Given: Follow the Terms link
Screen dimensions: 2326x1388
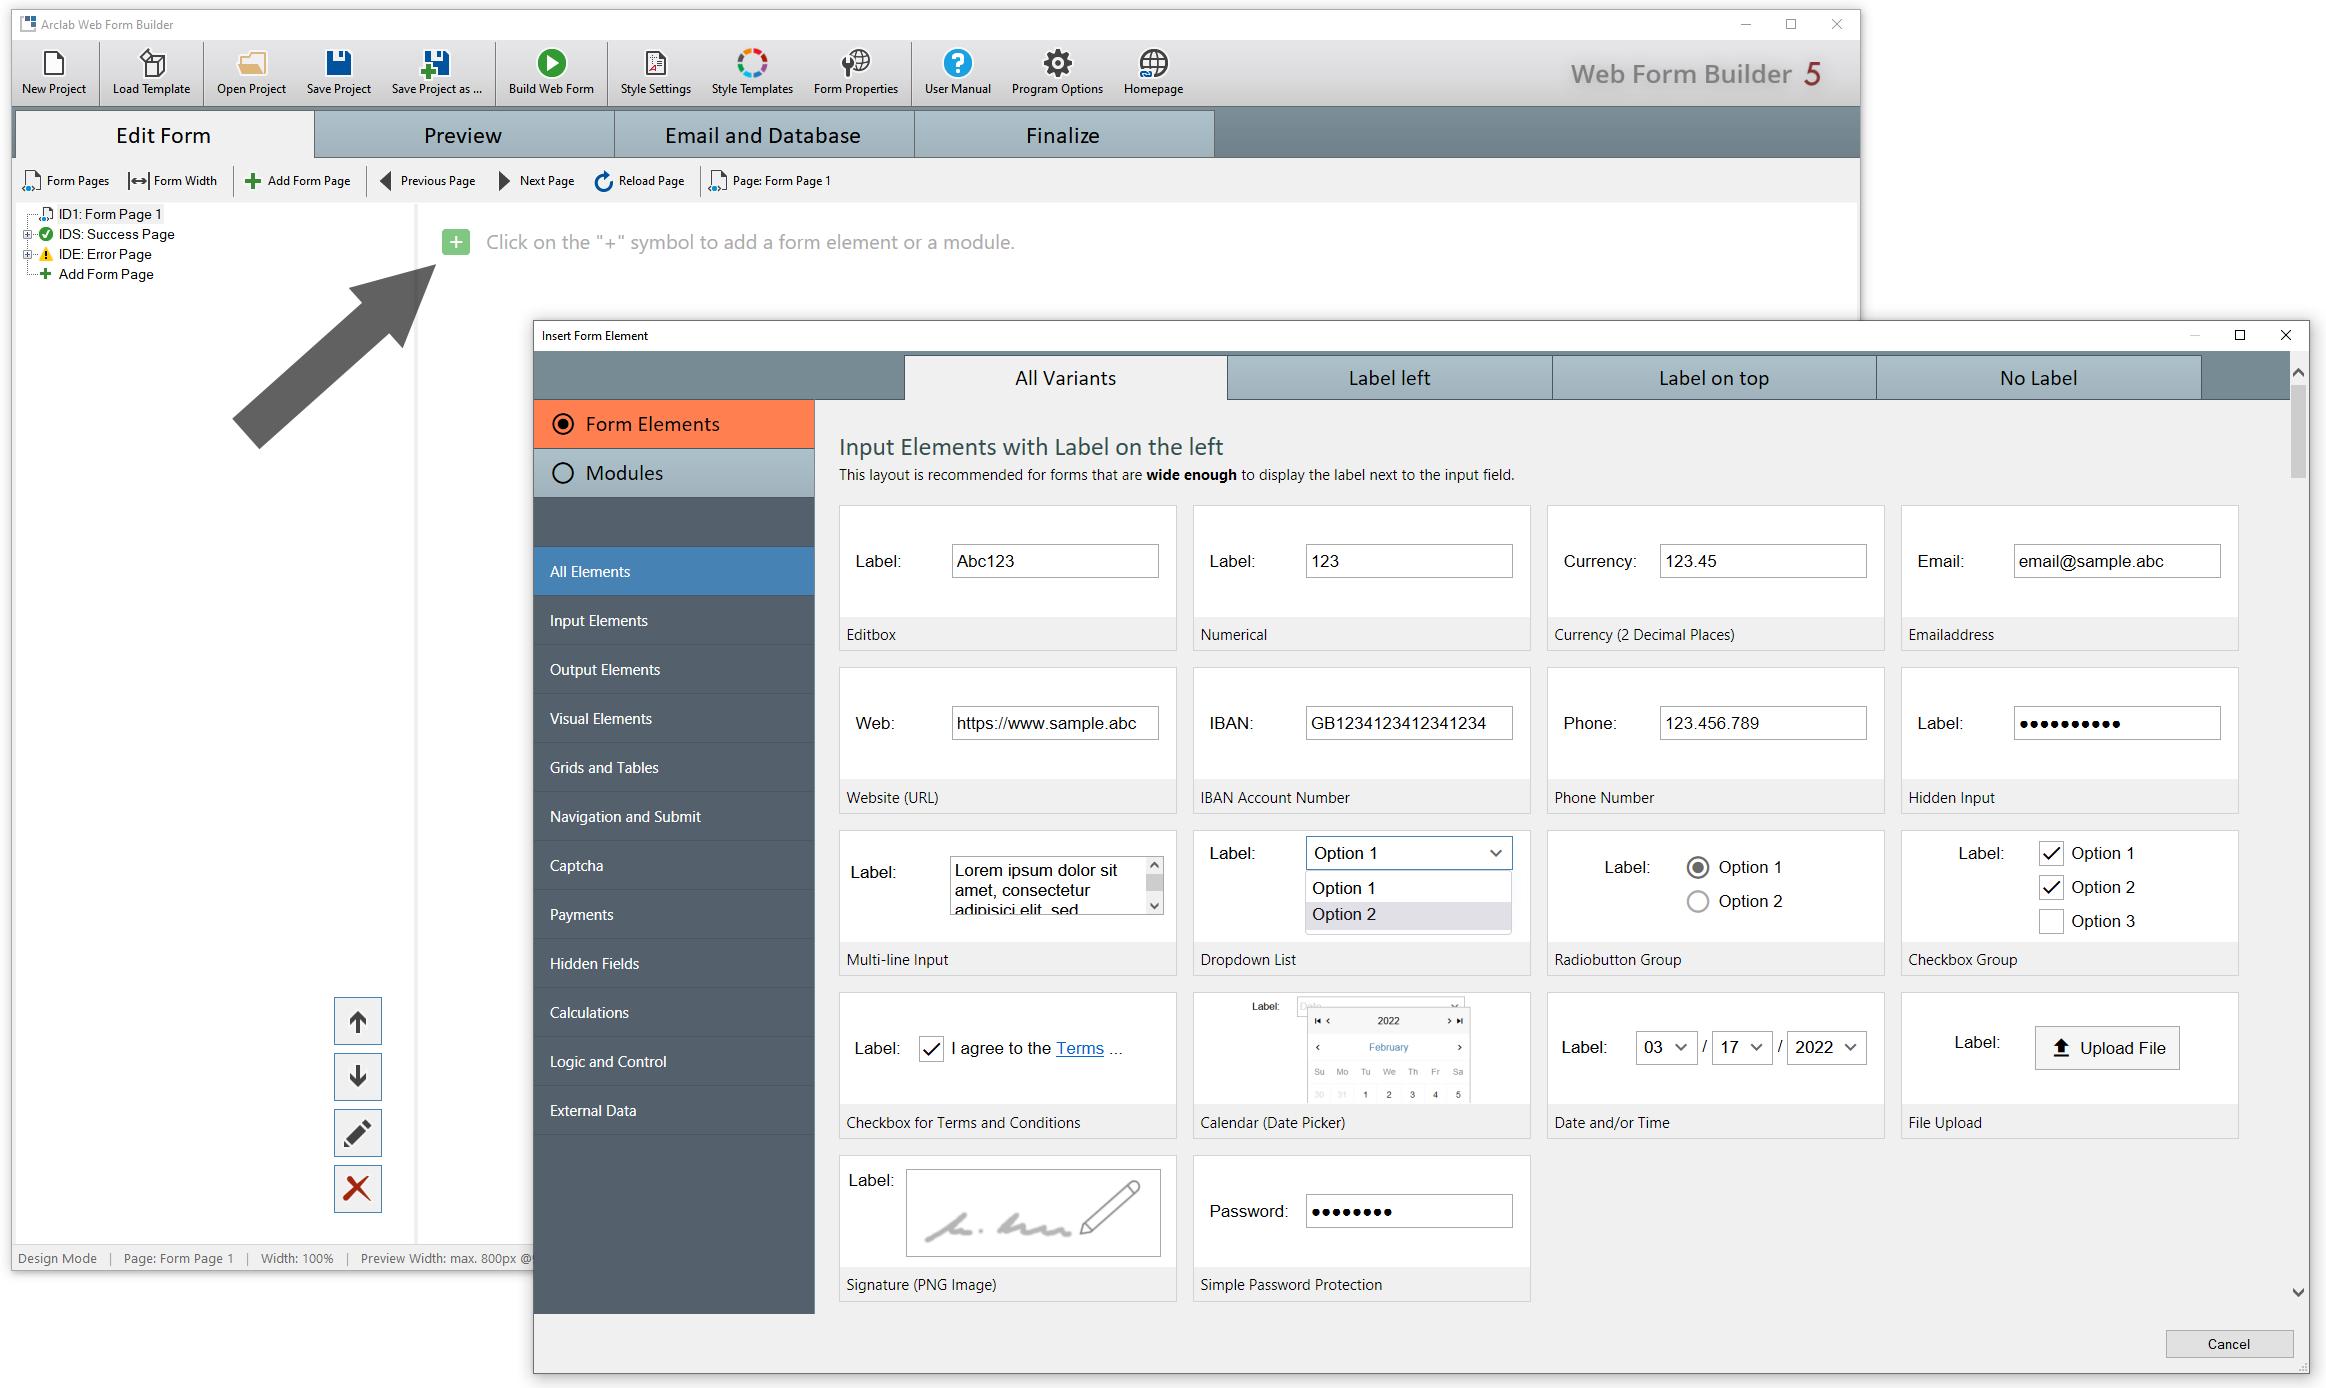Looking at the screenshot, I should coord(1080,1048).
